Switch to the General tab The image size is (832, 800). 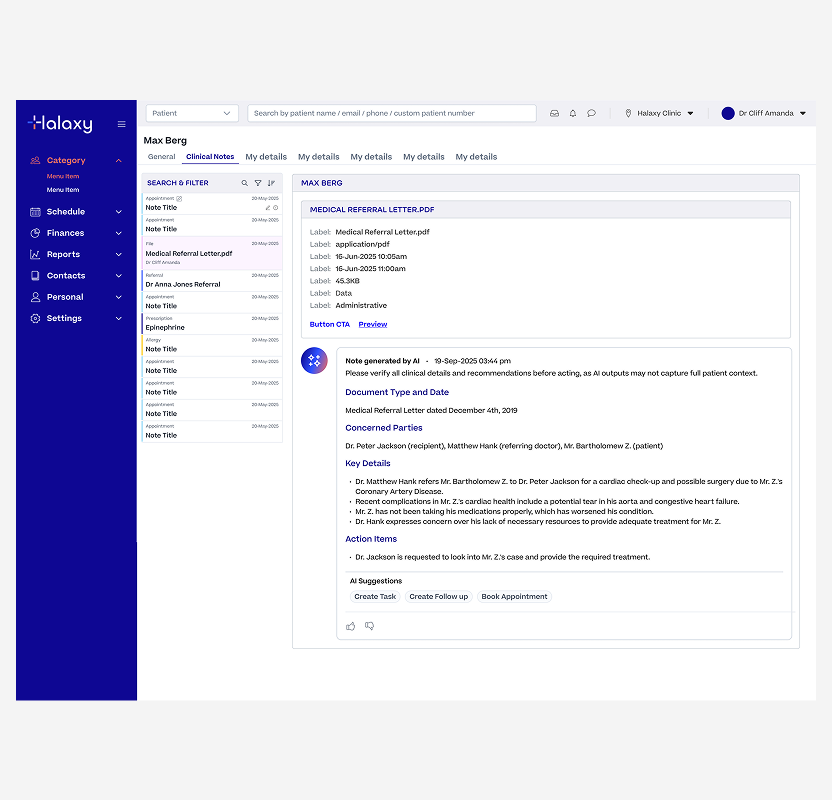click(x=161, y=157)
